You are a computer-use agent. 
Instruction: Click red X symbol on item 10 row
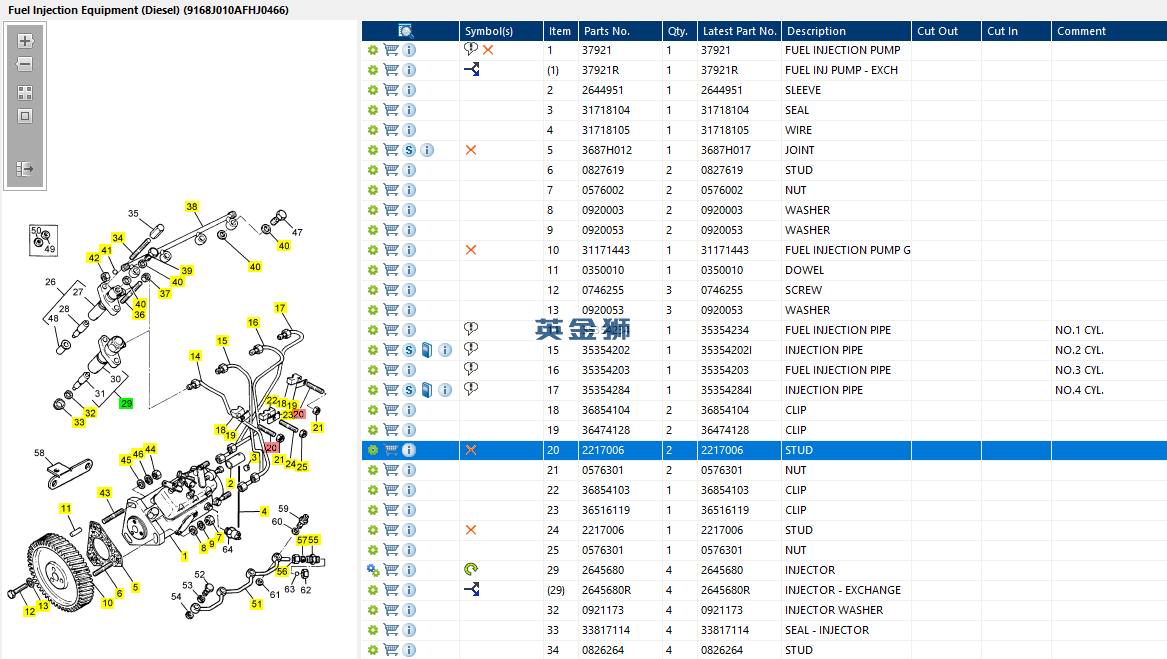pos(471,250)
